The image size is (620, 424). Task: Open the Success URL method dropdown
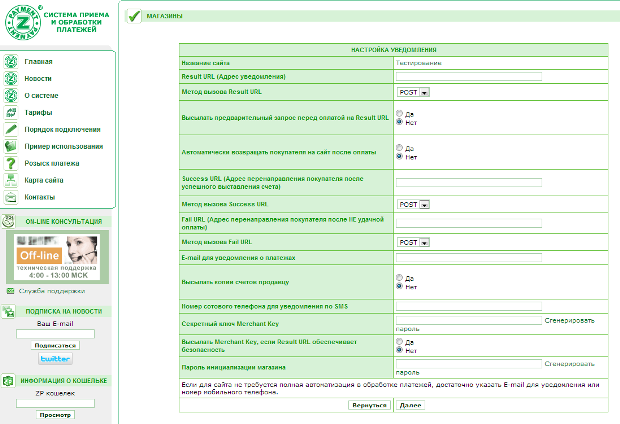tap(413, 204)
